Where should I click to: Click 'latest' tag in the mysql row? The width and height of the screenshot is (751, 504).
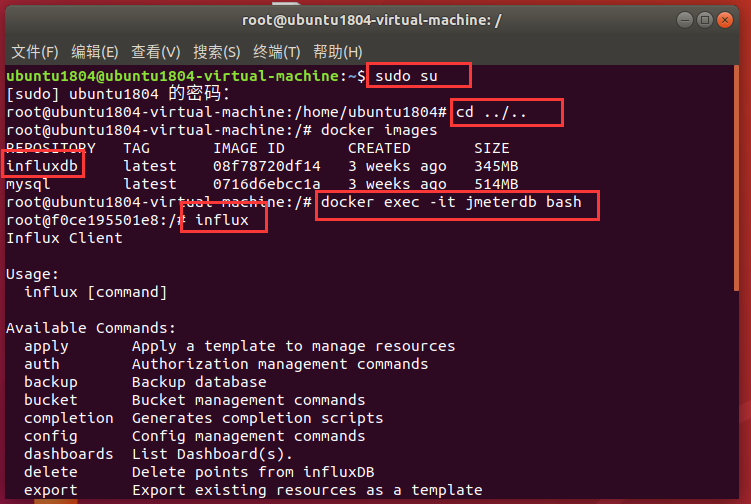pyautogui.click(x=150, y=184)
